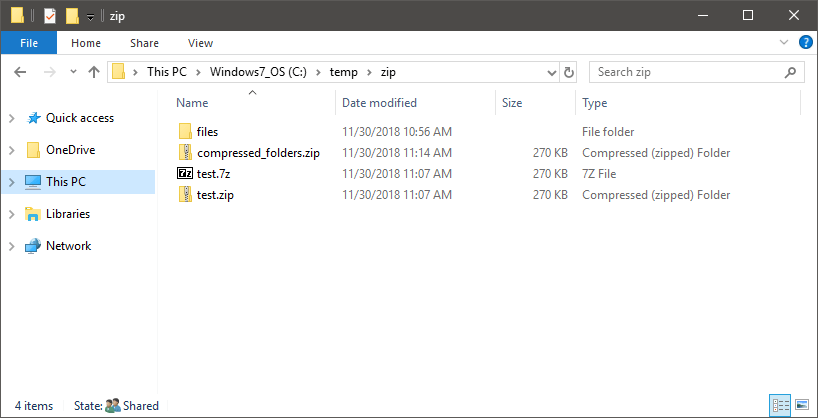Image resolution: width=818 pixels, height=418 pixels.
Task: Click the Properties quick access toolbar icon
Action: coord(50,16)
